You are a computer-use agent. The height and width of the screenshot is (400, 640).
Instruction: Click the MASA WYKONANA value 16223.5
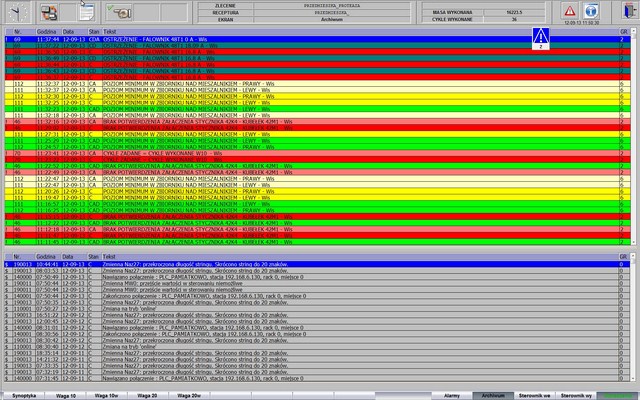pyautogui.click(x=514, y=12)
